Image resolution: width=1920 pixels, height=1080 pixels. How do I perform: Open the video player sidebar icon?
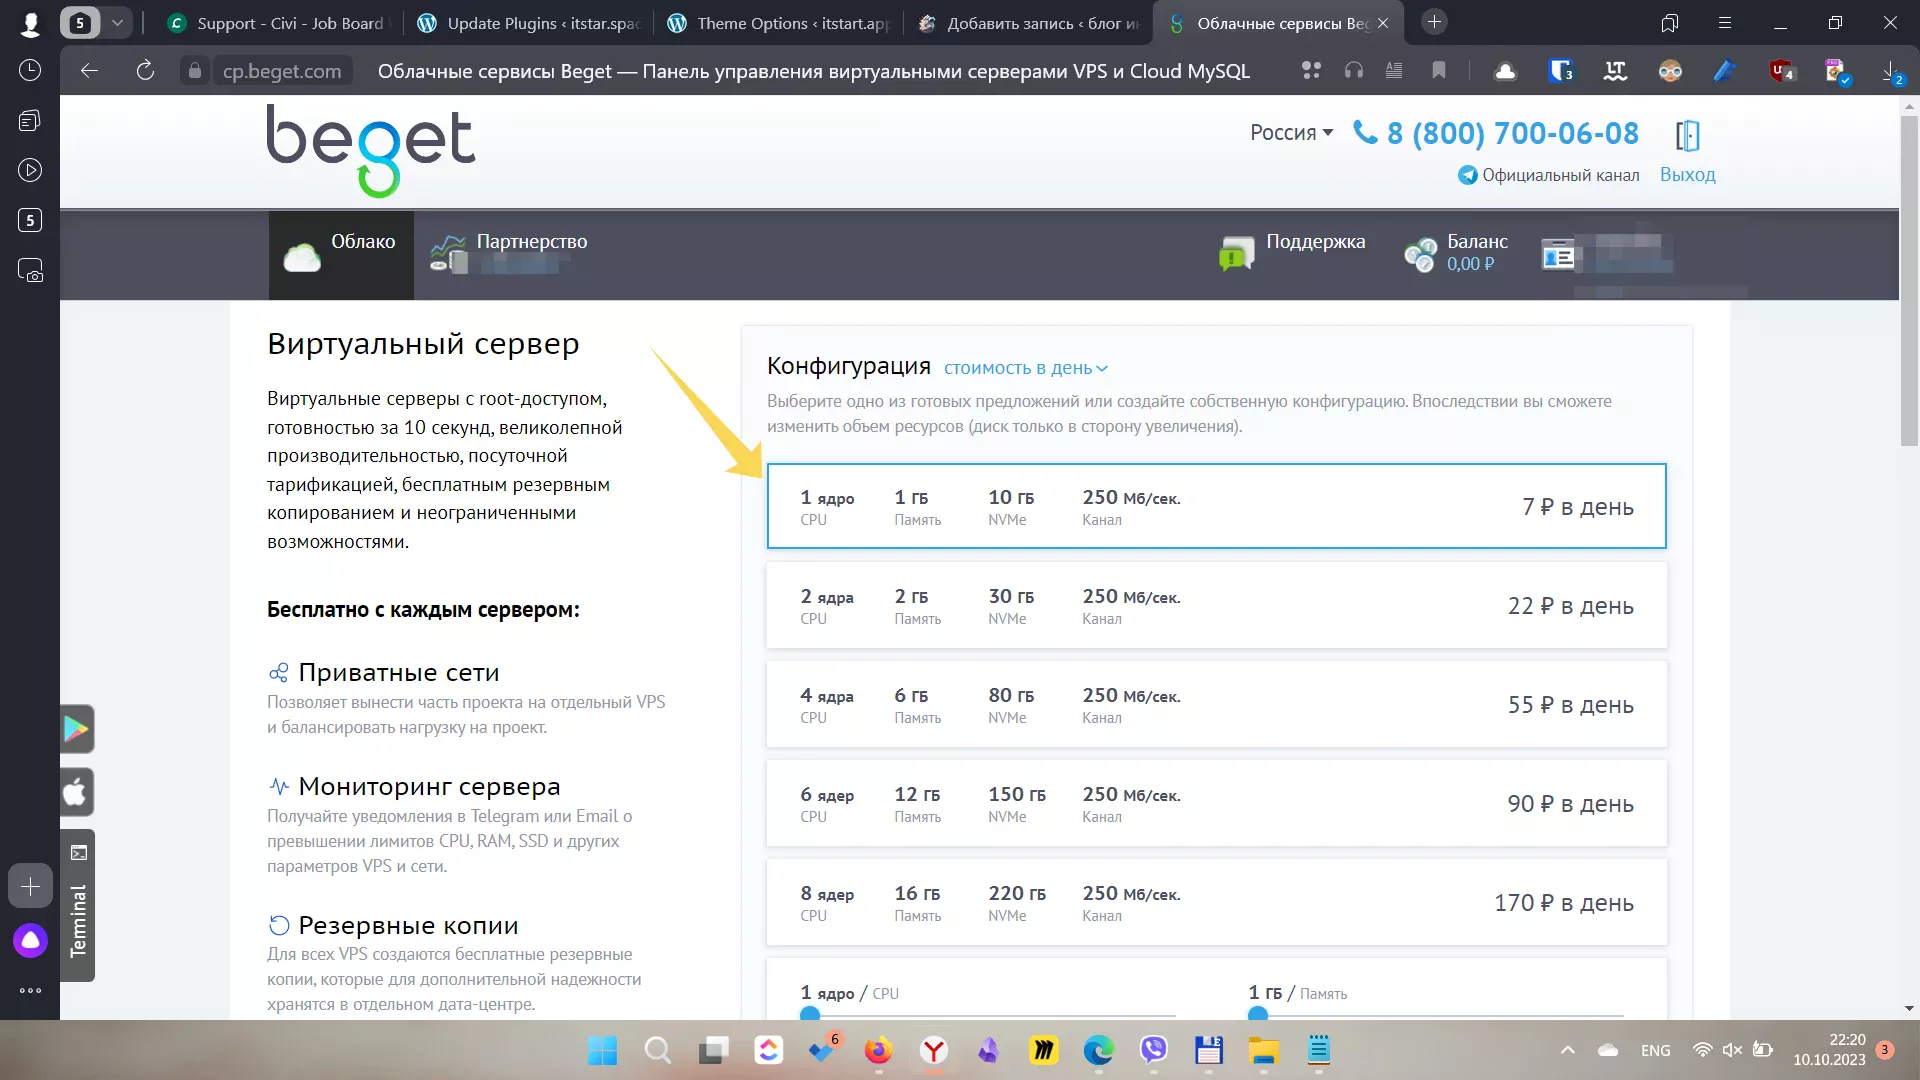(x=30, y=170)
